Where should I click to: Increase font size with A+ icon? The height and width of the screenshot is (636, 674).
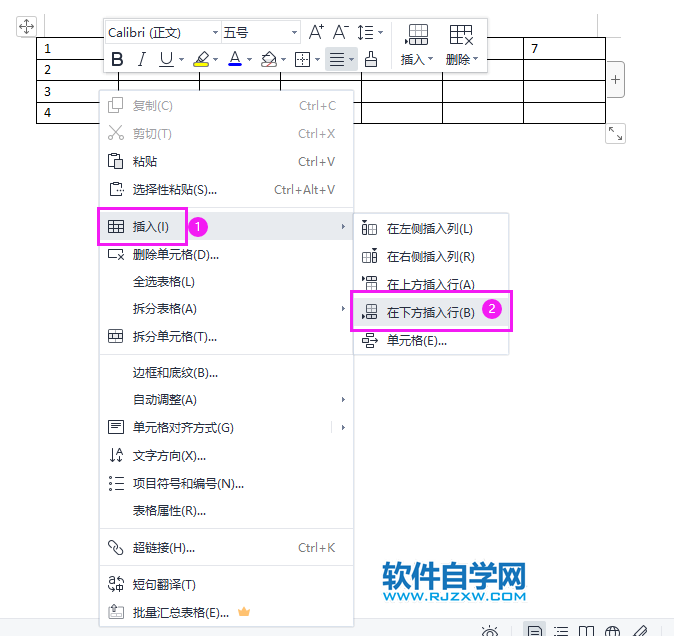click(316, 32)
